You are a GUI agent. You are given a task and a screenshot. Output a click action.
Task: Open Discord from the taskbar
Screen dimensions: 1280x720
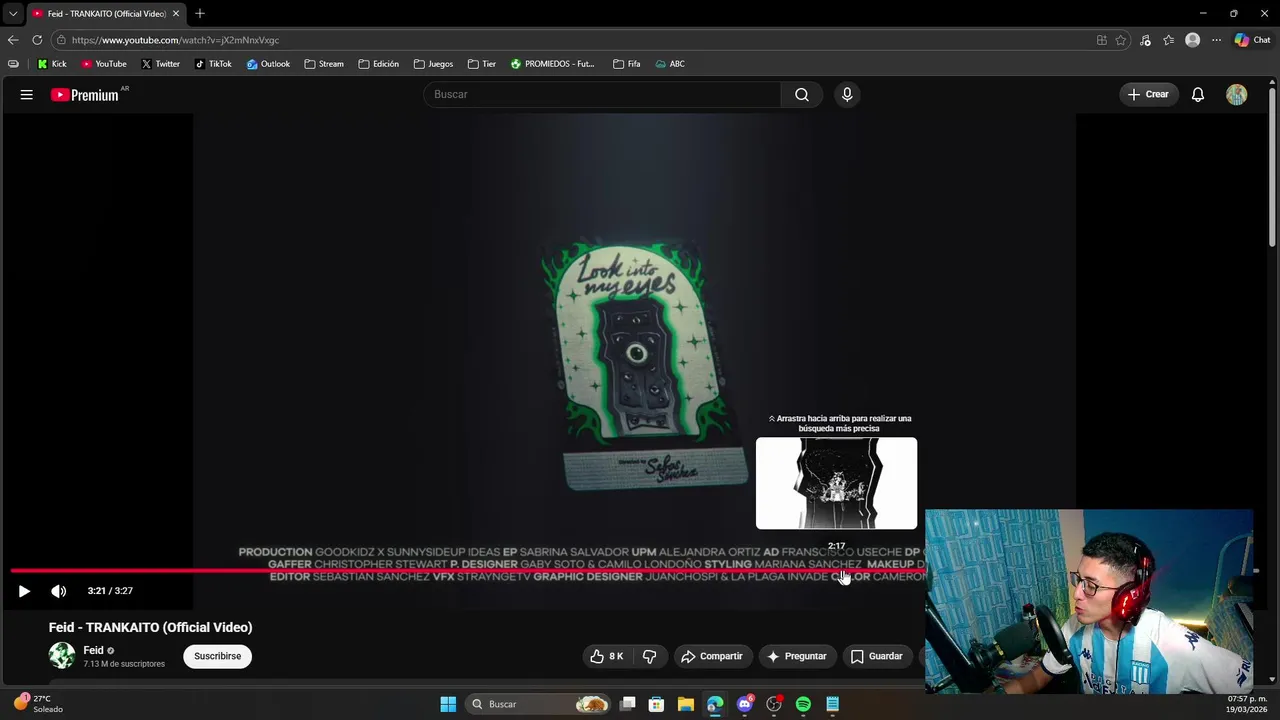pyautogui.click(x=744, y=704)
